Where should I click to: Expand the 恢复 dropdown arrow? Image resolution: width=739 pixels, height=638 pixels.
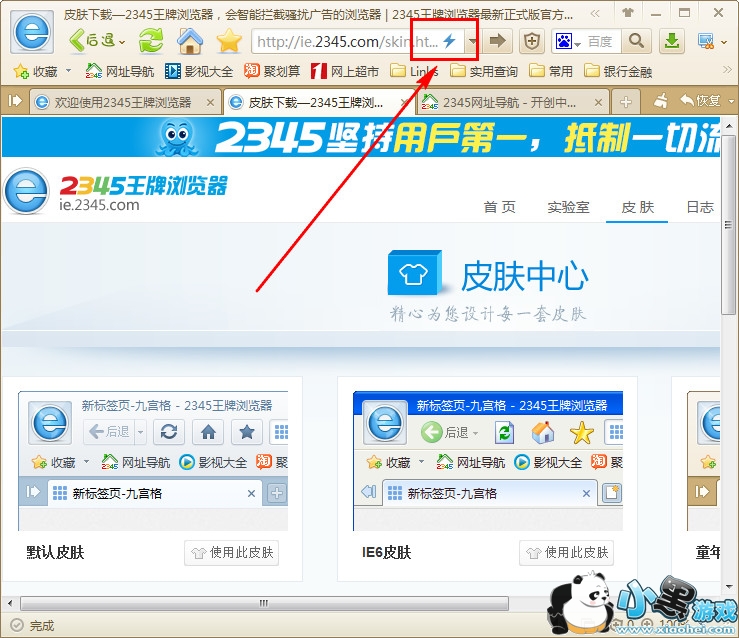tap(731, 101)
